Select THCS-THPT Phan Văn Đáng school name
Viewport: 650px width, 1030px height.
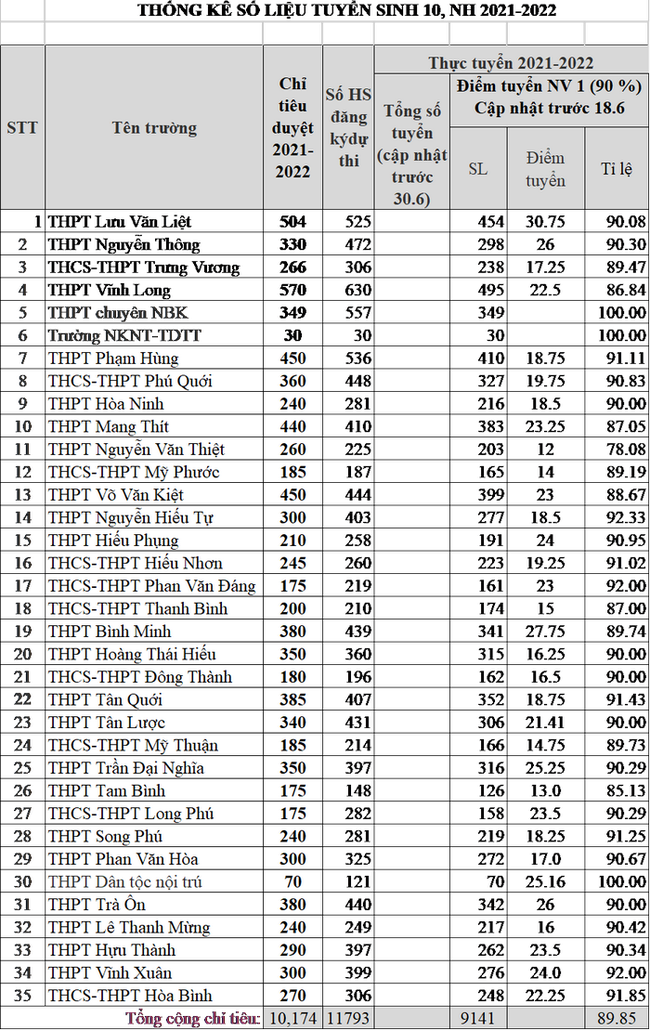click(x=151, y=586)
